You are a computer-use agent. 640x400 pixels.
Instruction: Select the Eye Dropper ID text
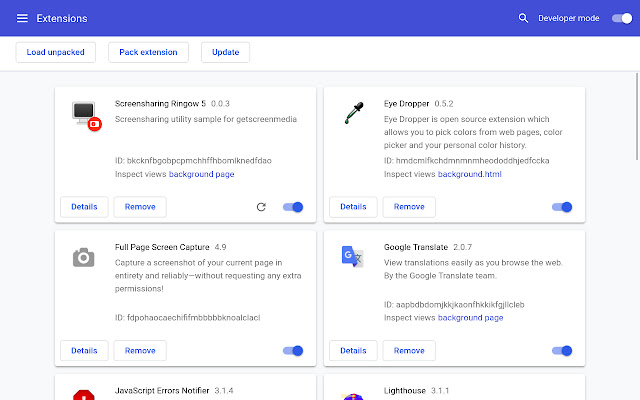(x=467, y=161)
